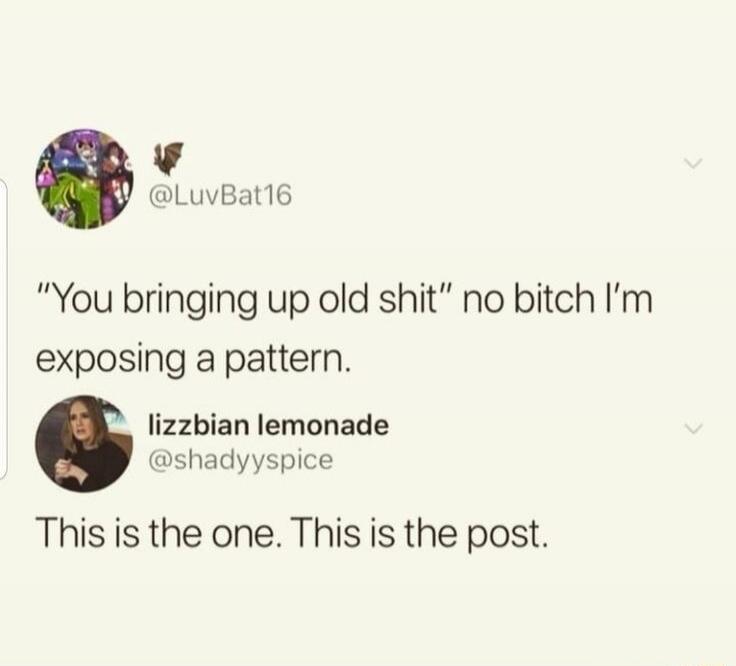Expand the chevron menu on LuvBat16's tweet

click(693, 164)
